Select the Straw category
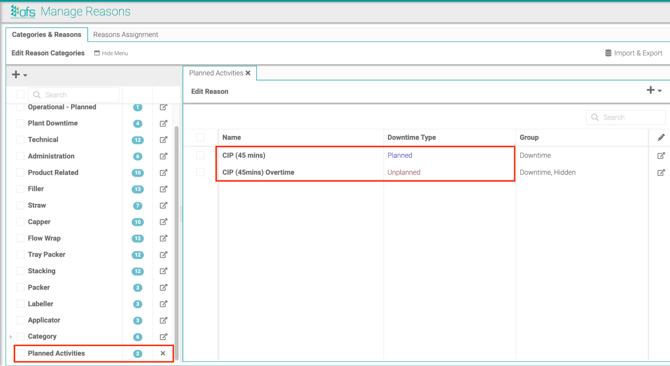 pos(37,205)
